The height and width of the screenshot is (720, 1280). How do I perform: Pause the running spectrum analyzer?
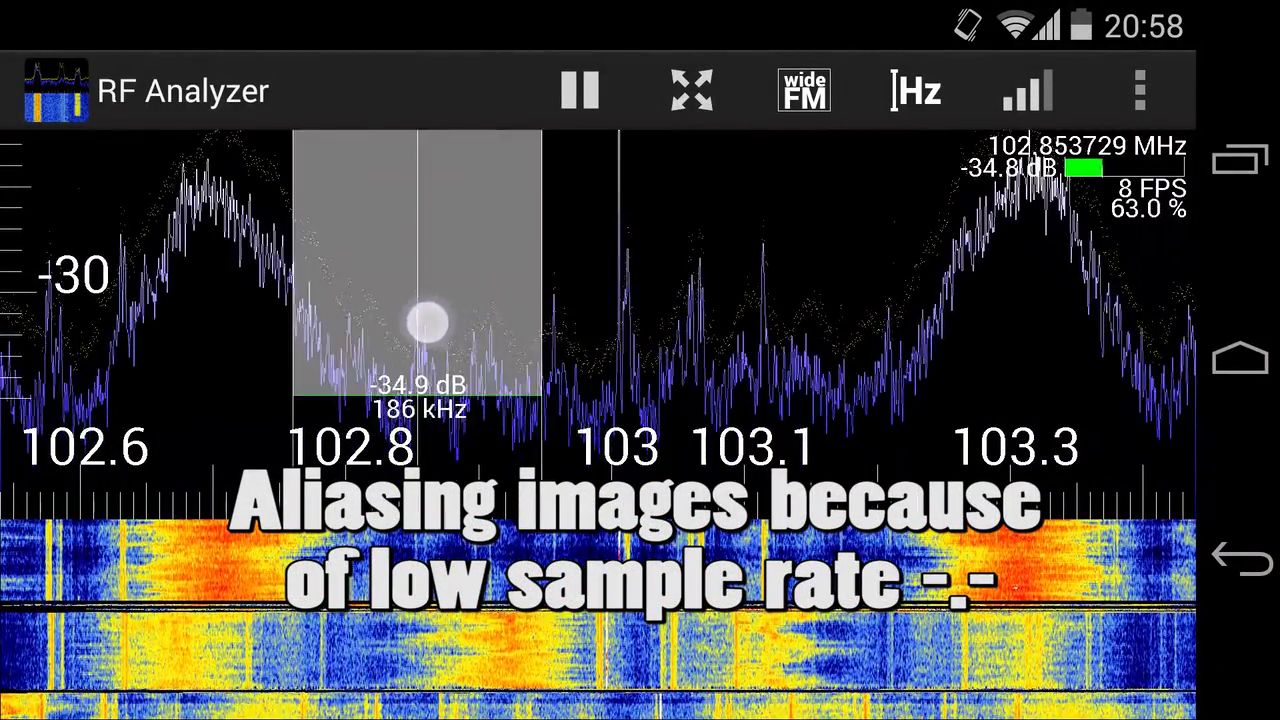coord(580,91)
